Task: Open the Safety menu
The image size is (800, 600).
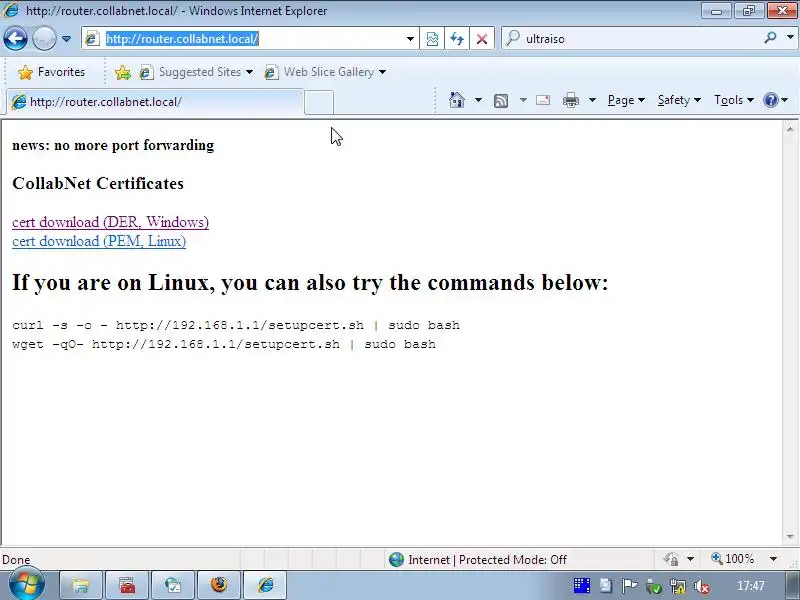Action: coord(679,100)
